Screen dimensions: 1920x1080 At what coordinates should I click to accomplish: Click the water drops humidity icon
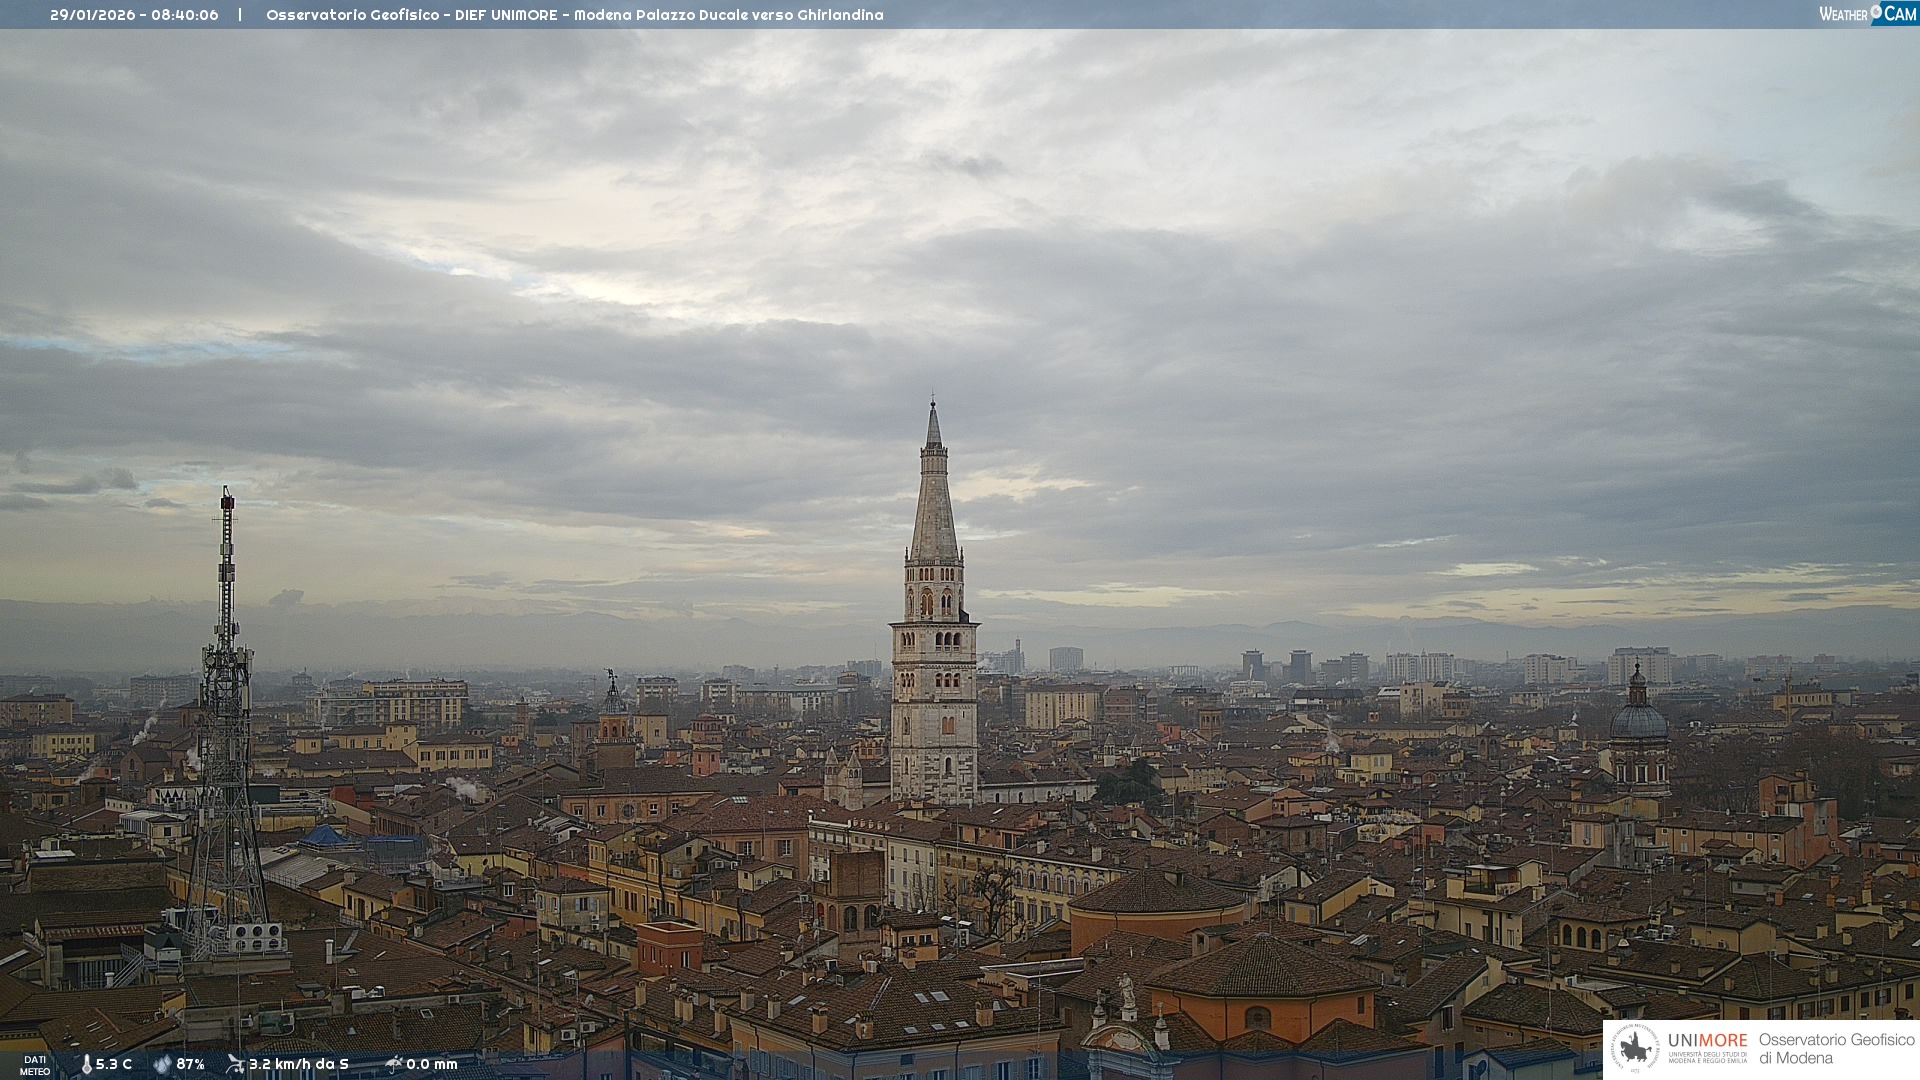pos(162,1064)
